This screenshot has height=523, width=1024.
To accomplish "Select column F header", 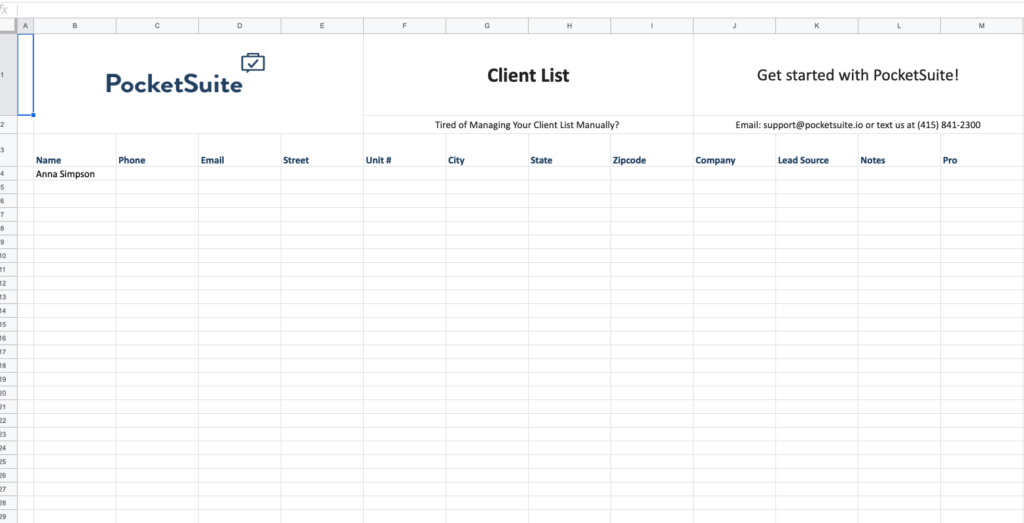I will (x=405, y=25).
